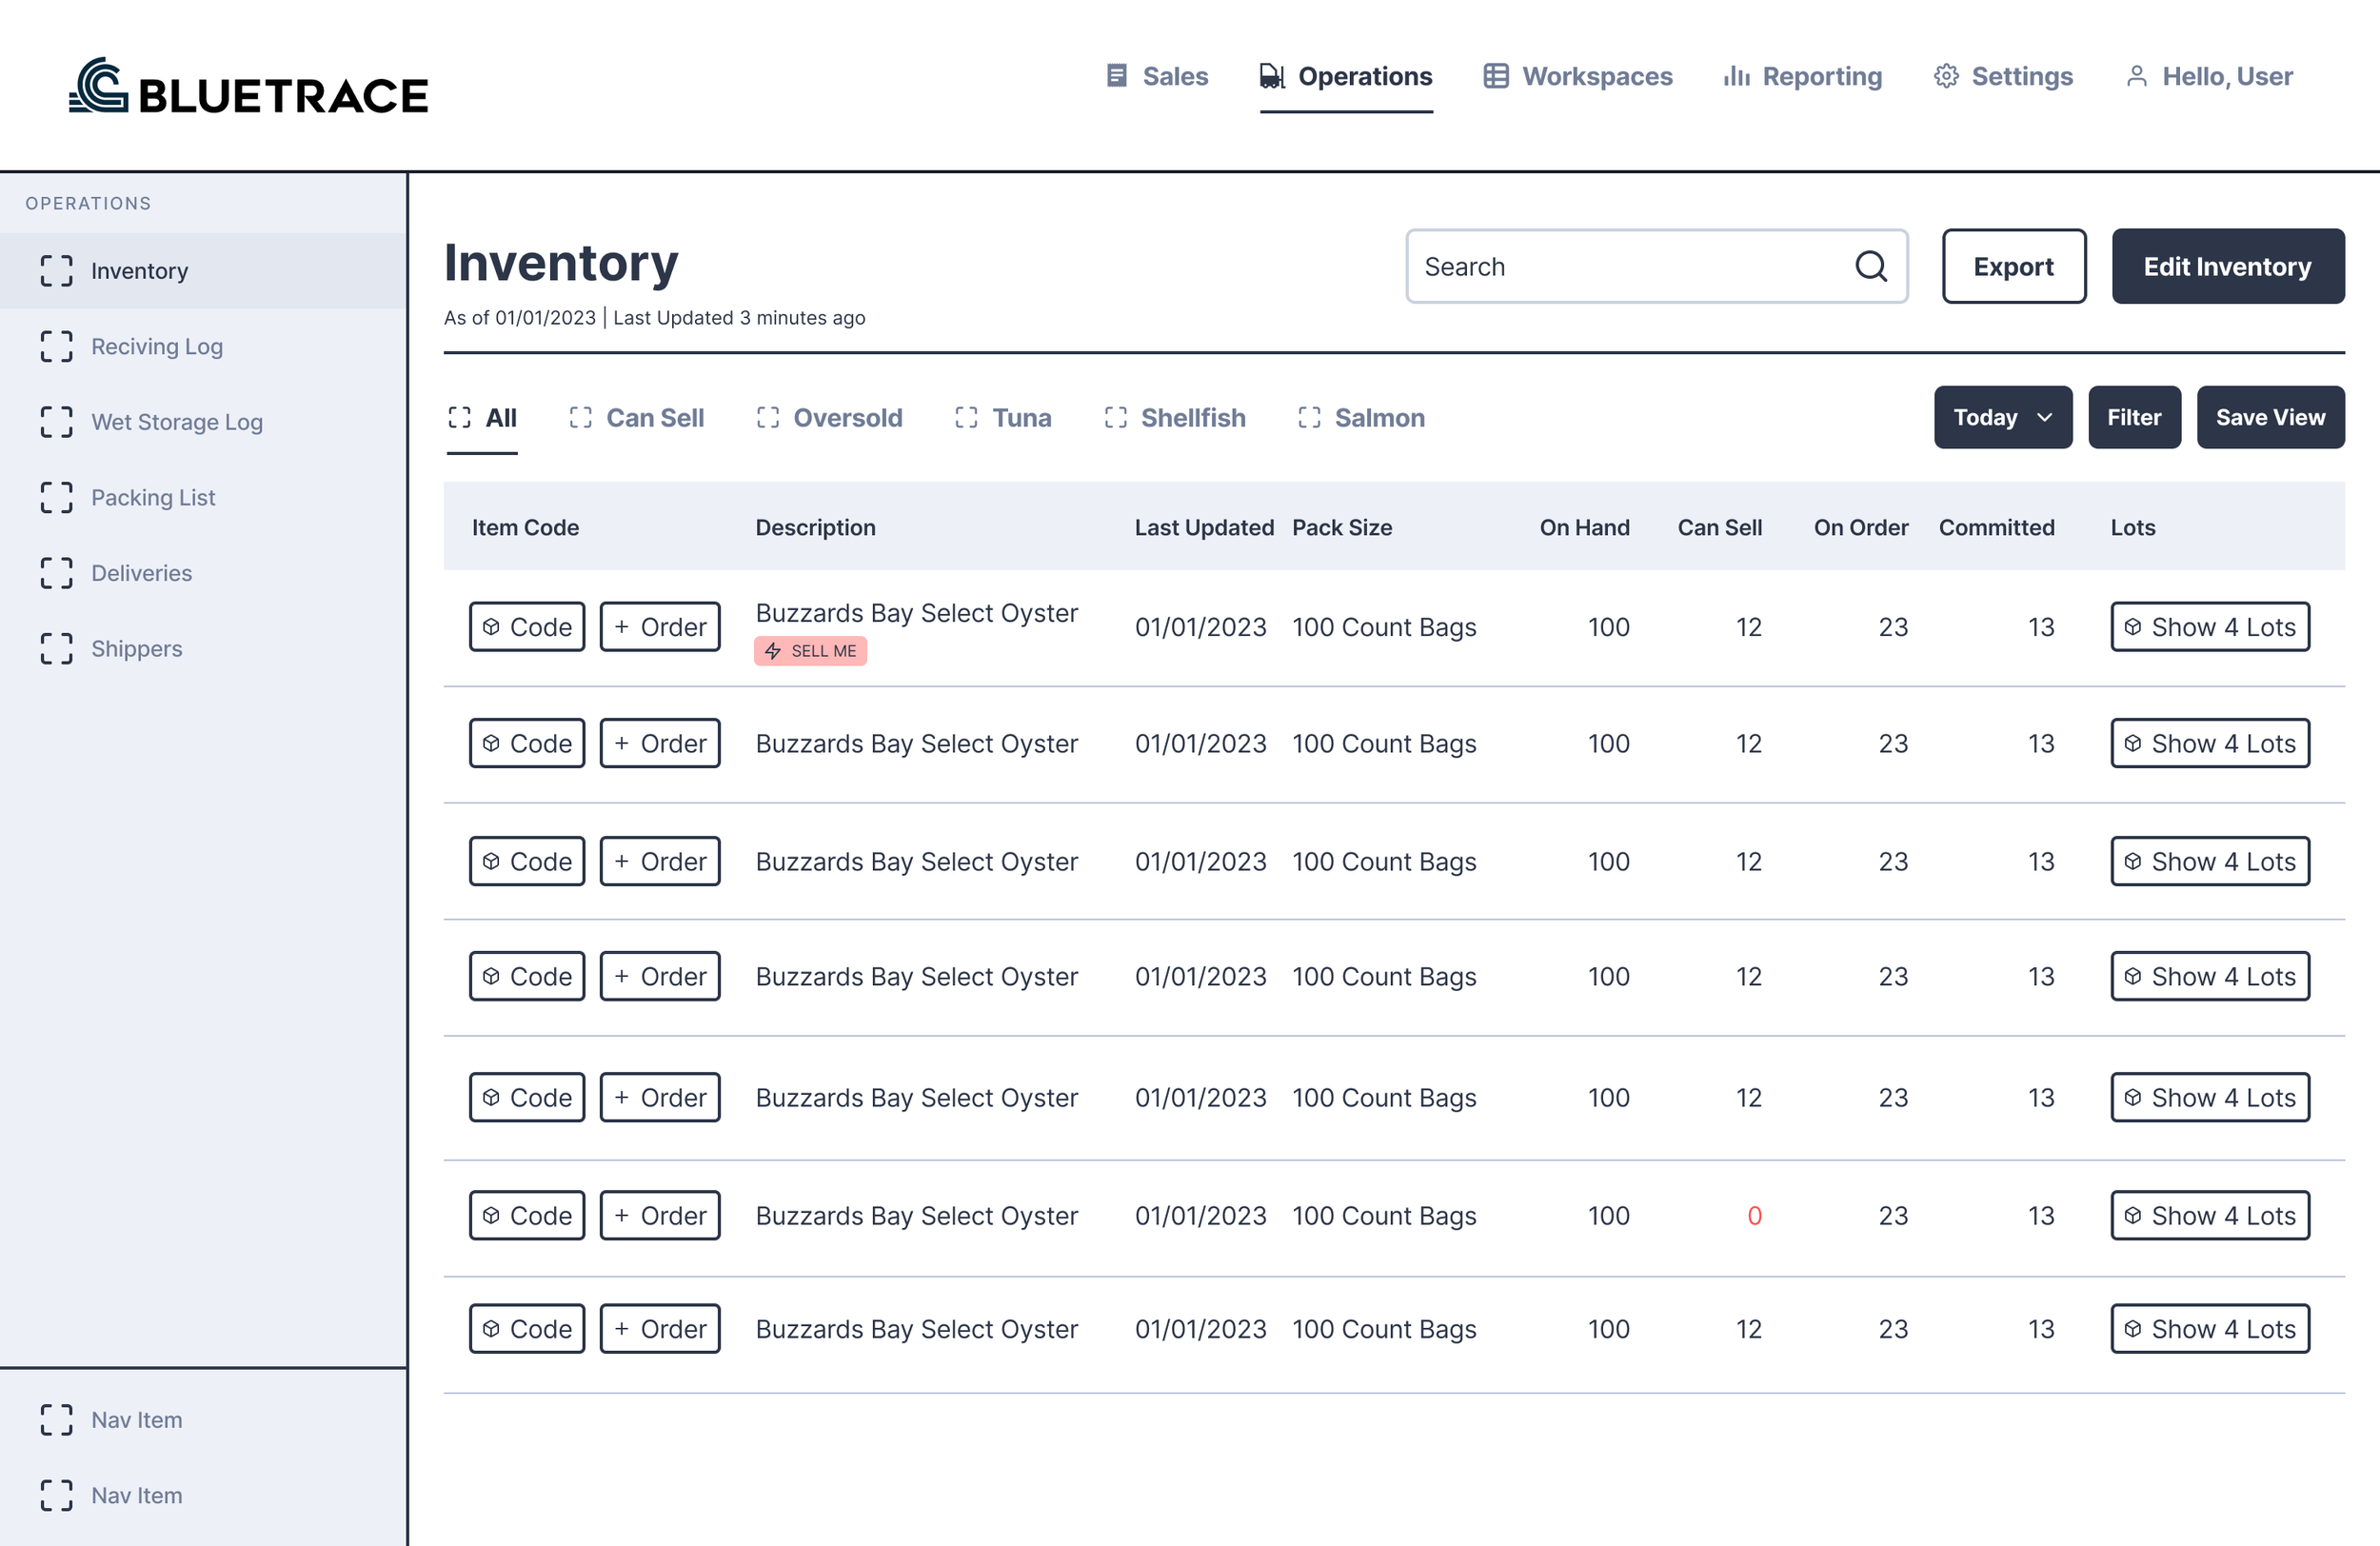Switch to the Oversold filter tab
Screen dimensions: 2380x1546
click(847, 417)
